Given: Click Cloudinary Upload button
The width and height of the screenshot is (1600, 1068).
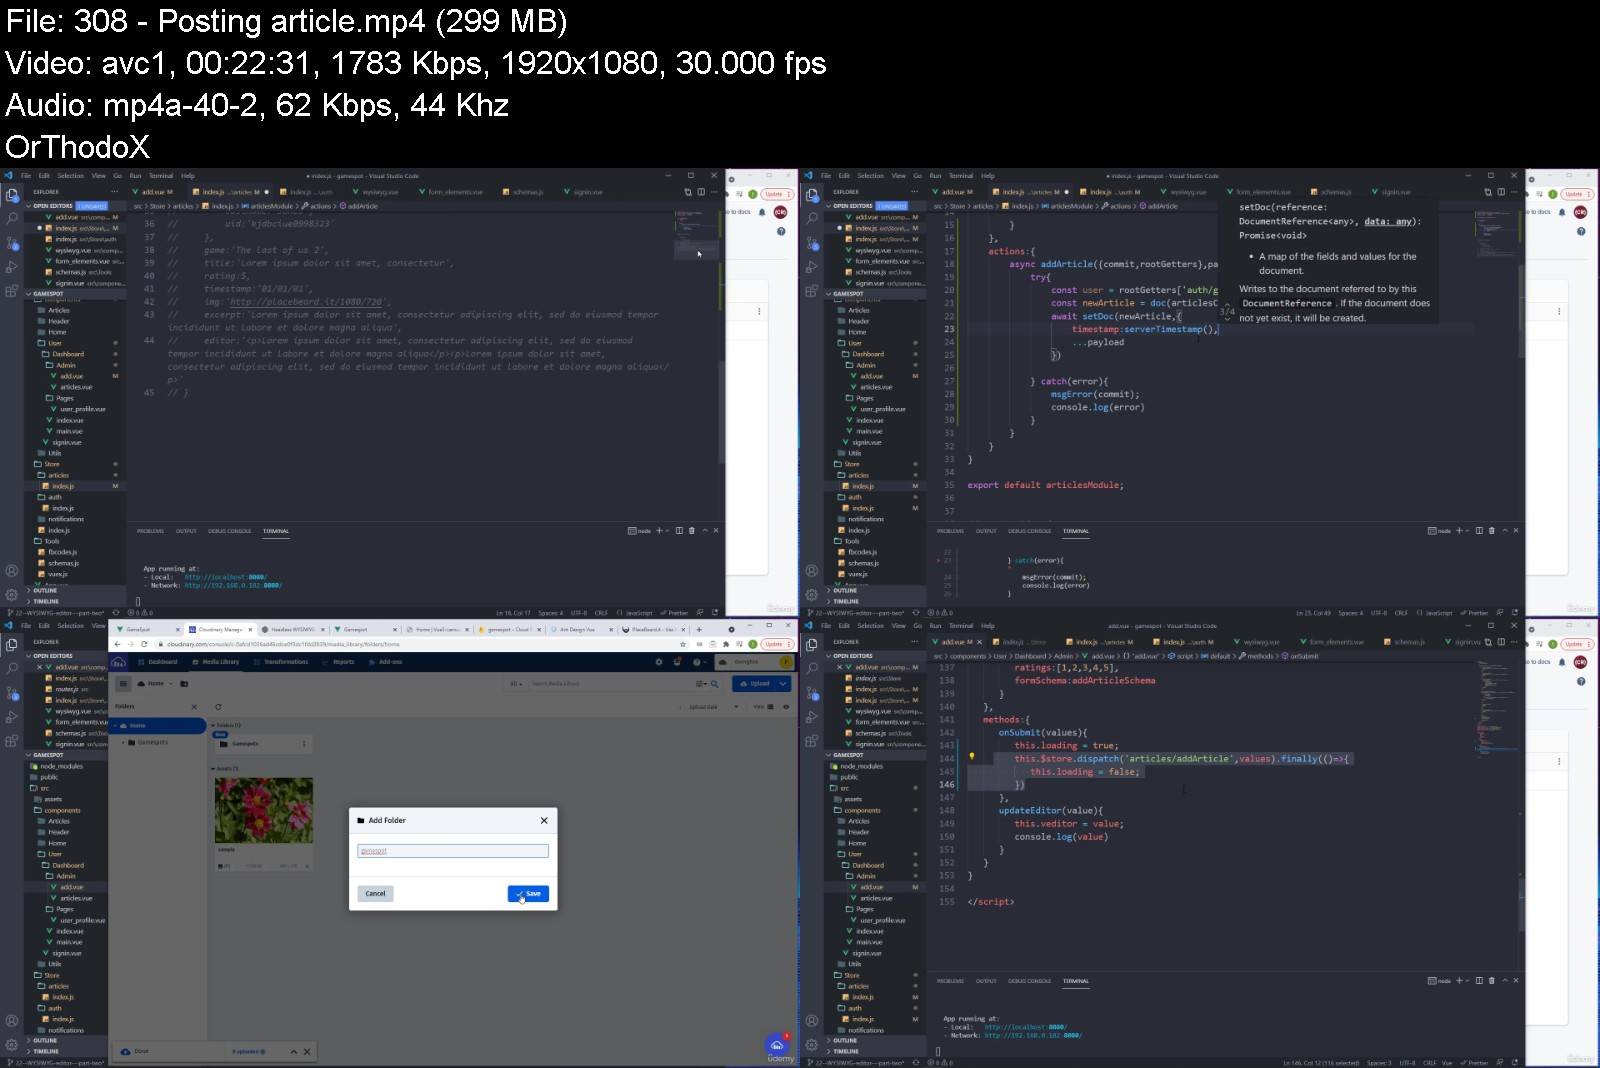Looking at the screenshot, I should point(755,684).
